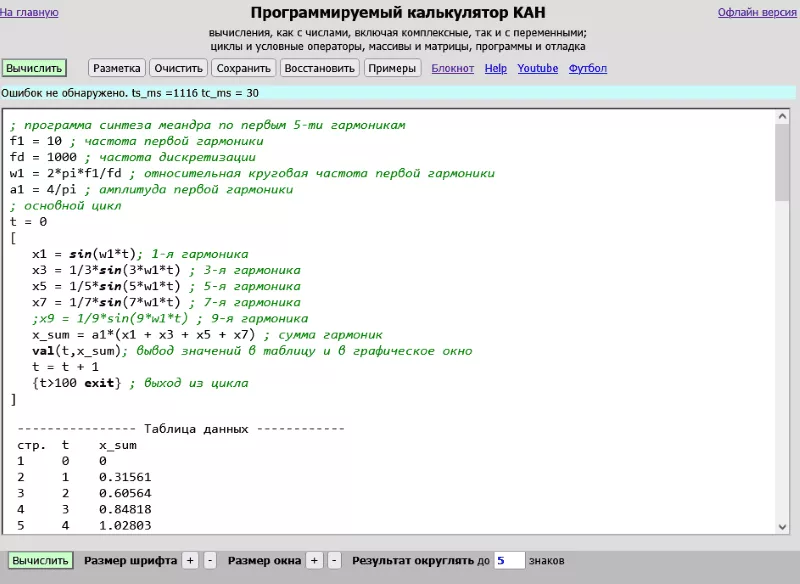800x584 pixels.
Task: Click the bottom Вычислить button
Action: click(41, 561)
